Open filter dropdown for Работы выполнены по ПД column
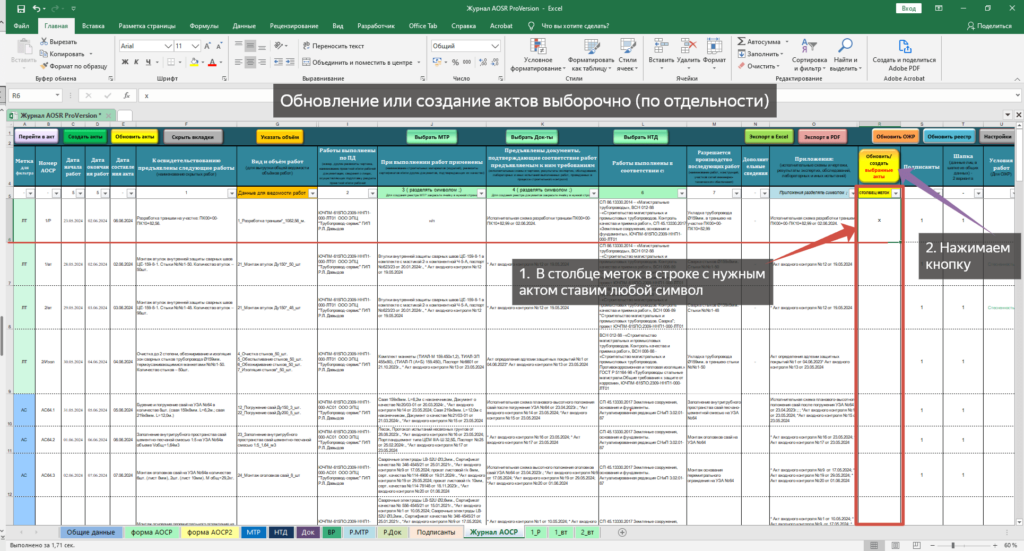1024x551 pixels. click(372, 193)
